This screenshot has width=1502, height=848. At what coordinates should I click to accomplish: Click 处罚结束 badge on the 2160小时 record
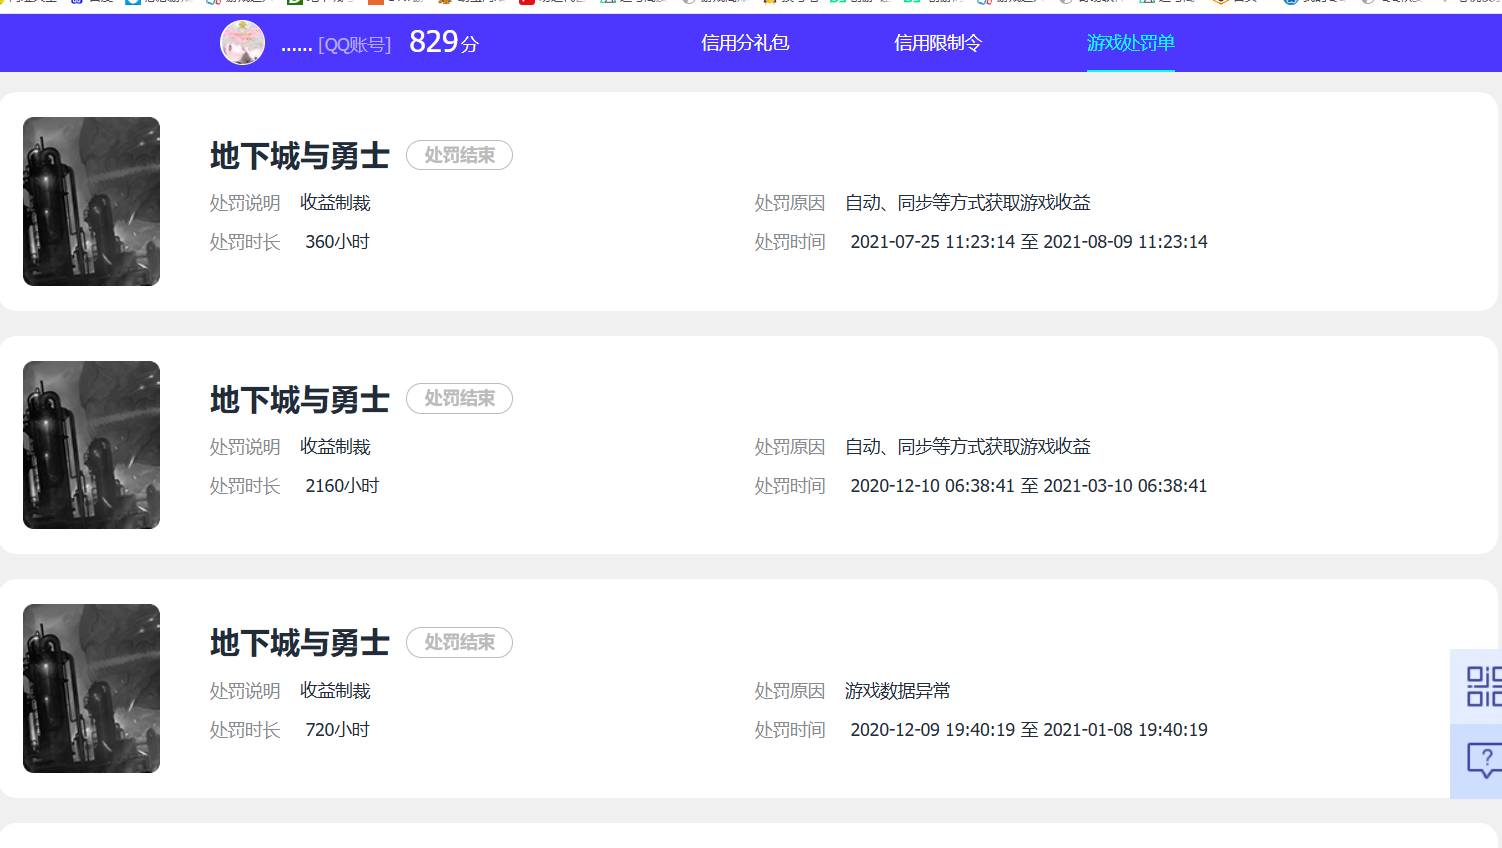tap(459, 399)
